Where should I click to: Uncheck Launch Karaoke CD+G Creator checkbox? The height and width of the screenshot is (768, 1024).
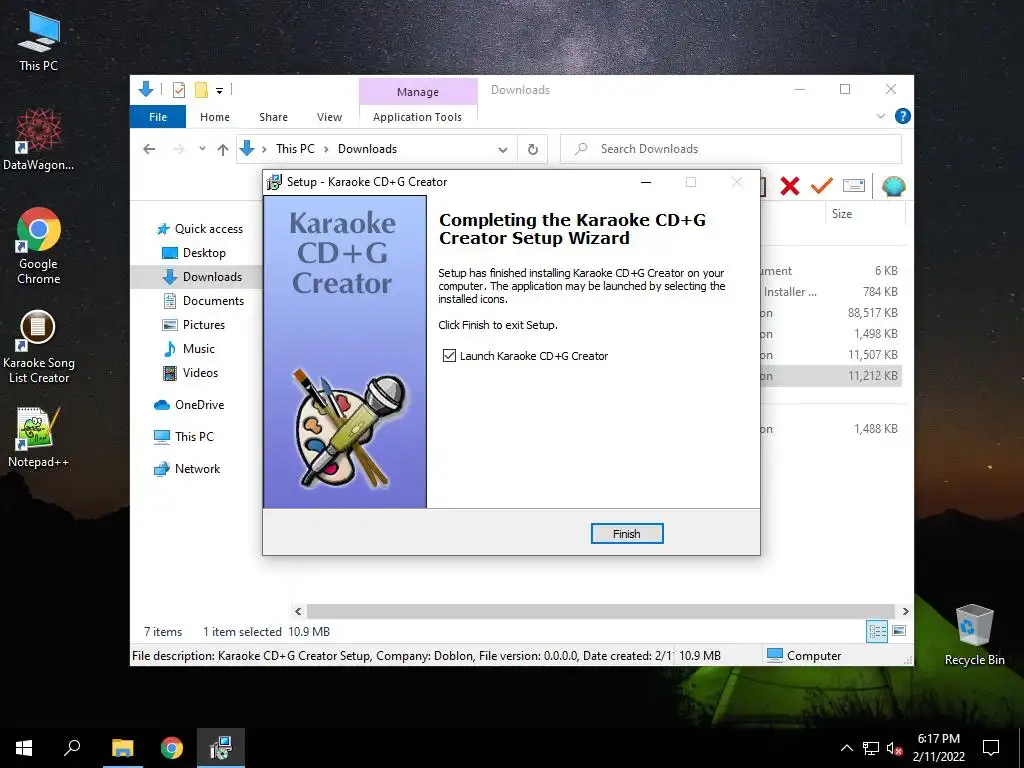[x=449, y=355]
